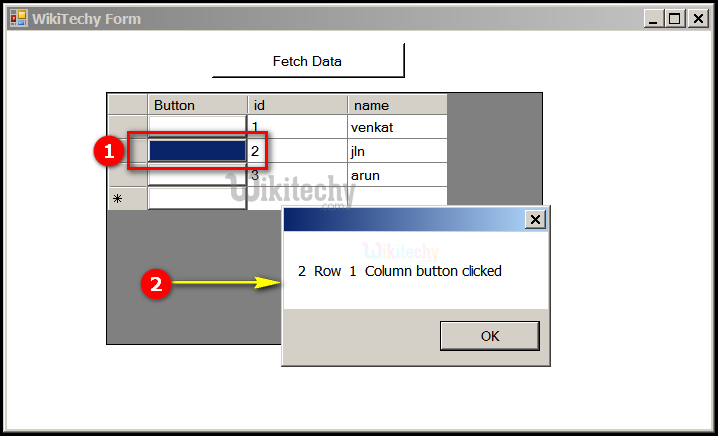718x436 pixels.
Task: Click the Fetch Data button
Action: coord(308,61)
